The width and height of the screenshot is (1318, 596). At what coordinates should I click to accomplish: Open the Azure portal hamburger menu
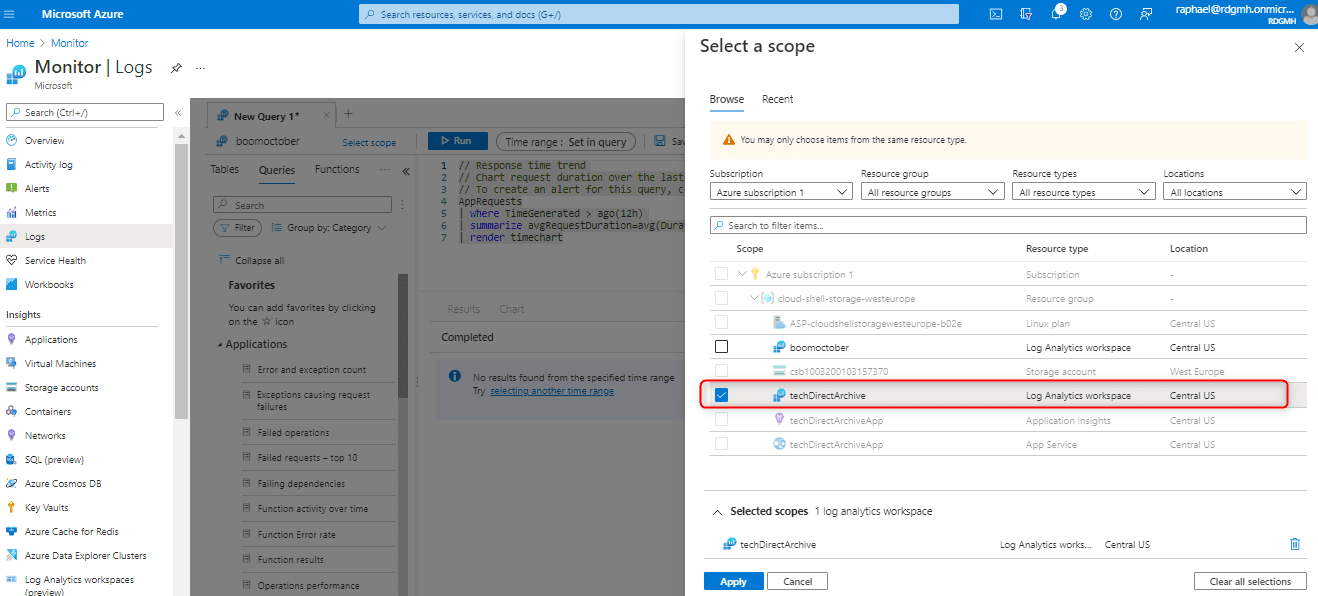coord(11,14)
